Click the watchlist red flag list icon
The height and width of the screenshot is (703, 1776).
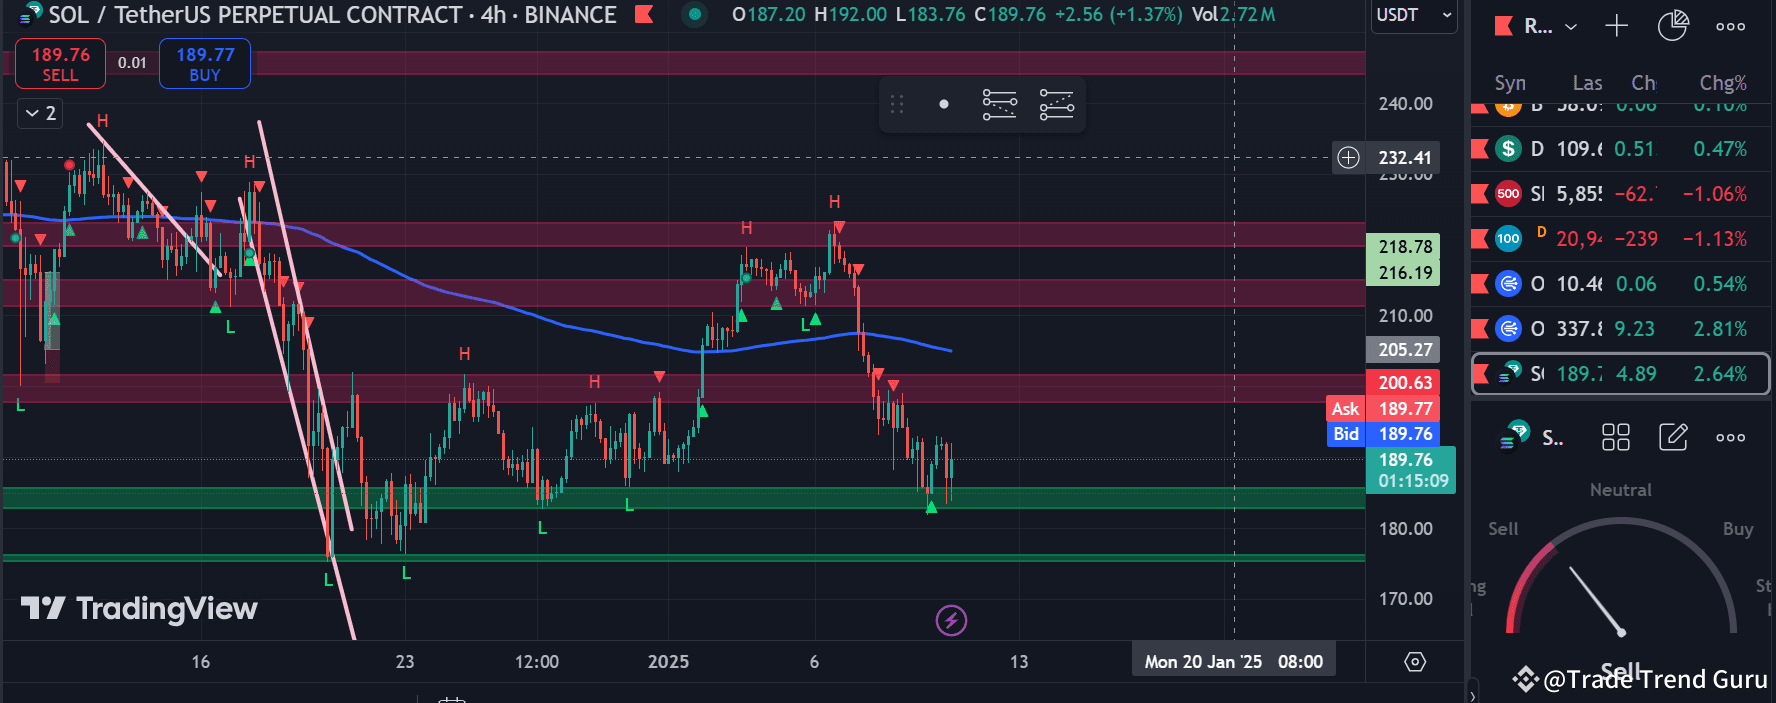(x=1503, y=27)
